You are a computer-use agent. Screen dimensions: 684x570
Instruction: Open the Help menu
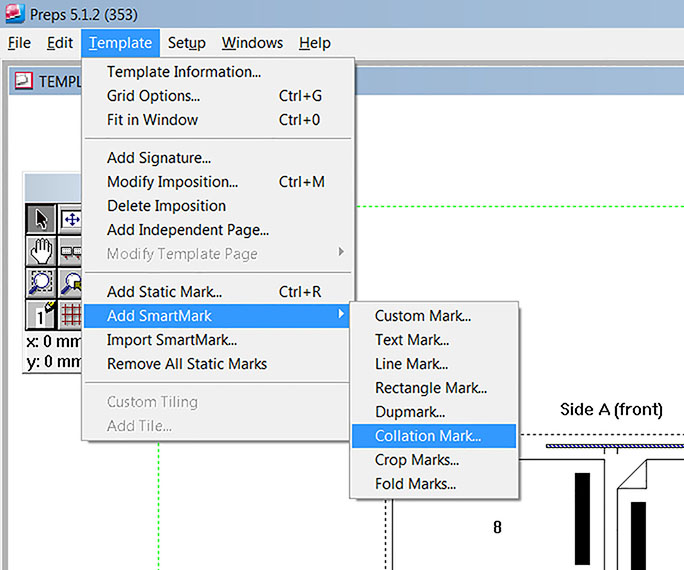[x=315, y=43]
